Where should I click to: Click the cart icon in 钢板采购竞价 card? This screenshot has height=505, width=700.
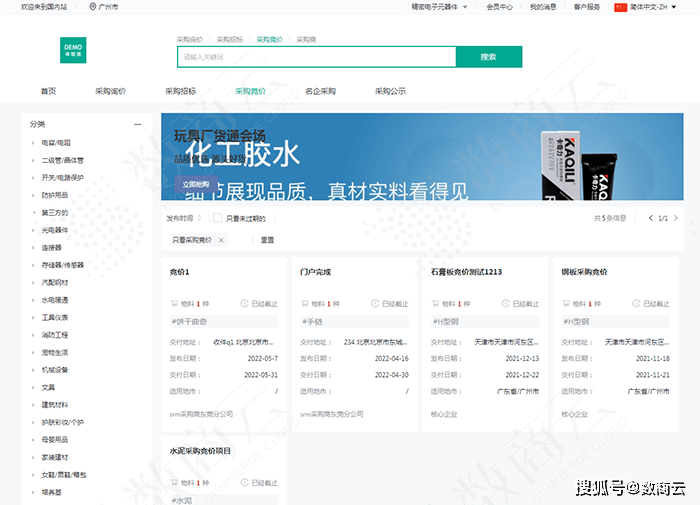click(x=566, y=304)
